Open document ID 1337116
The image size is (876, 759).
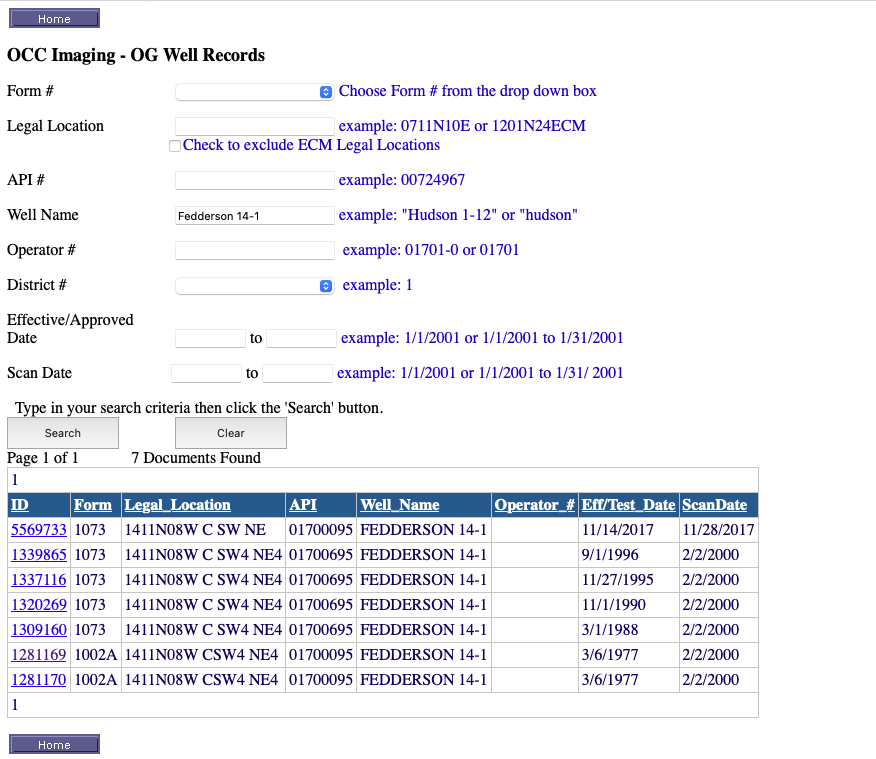pos(39,580)
